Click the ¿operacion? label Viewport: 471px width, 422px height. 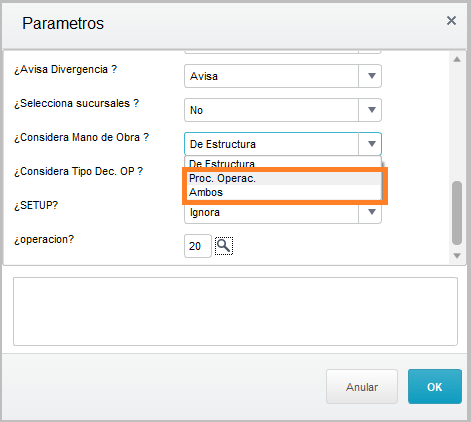click(44, 239)
